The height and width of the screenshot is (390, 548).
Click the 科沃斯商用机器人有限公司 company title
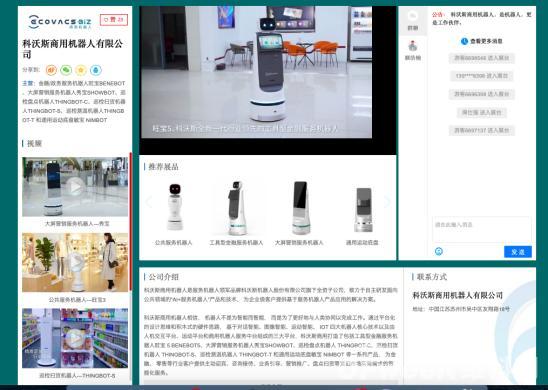(x=73, y=49)
